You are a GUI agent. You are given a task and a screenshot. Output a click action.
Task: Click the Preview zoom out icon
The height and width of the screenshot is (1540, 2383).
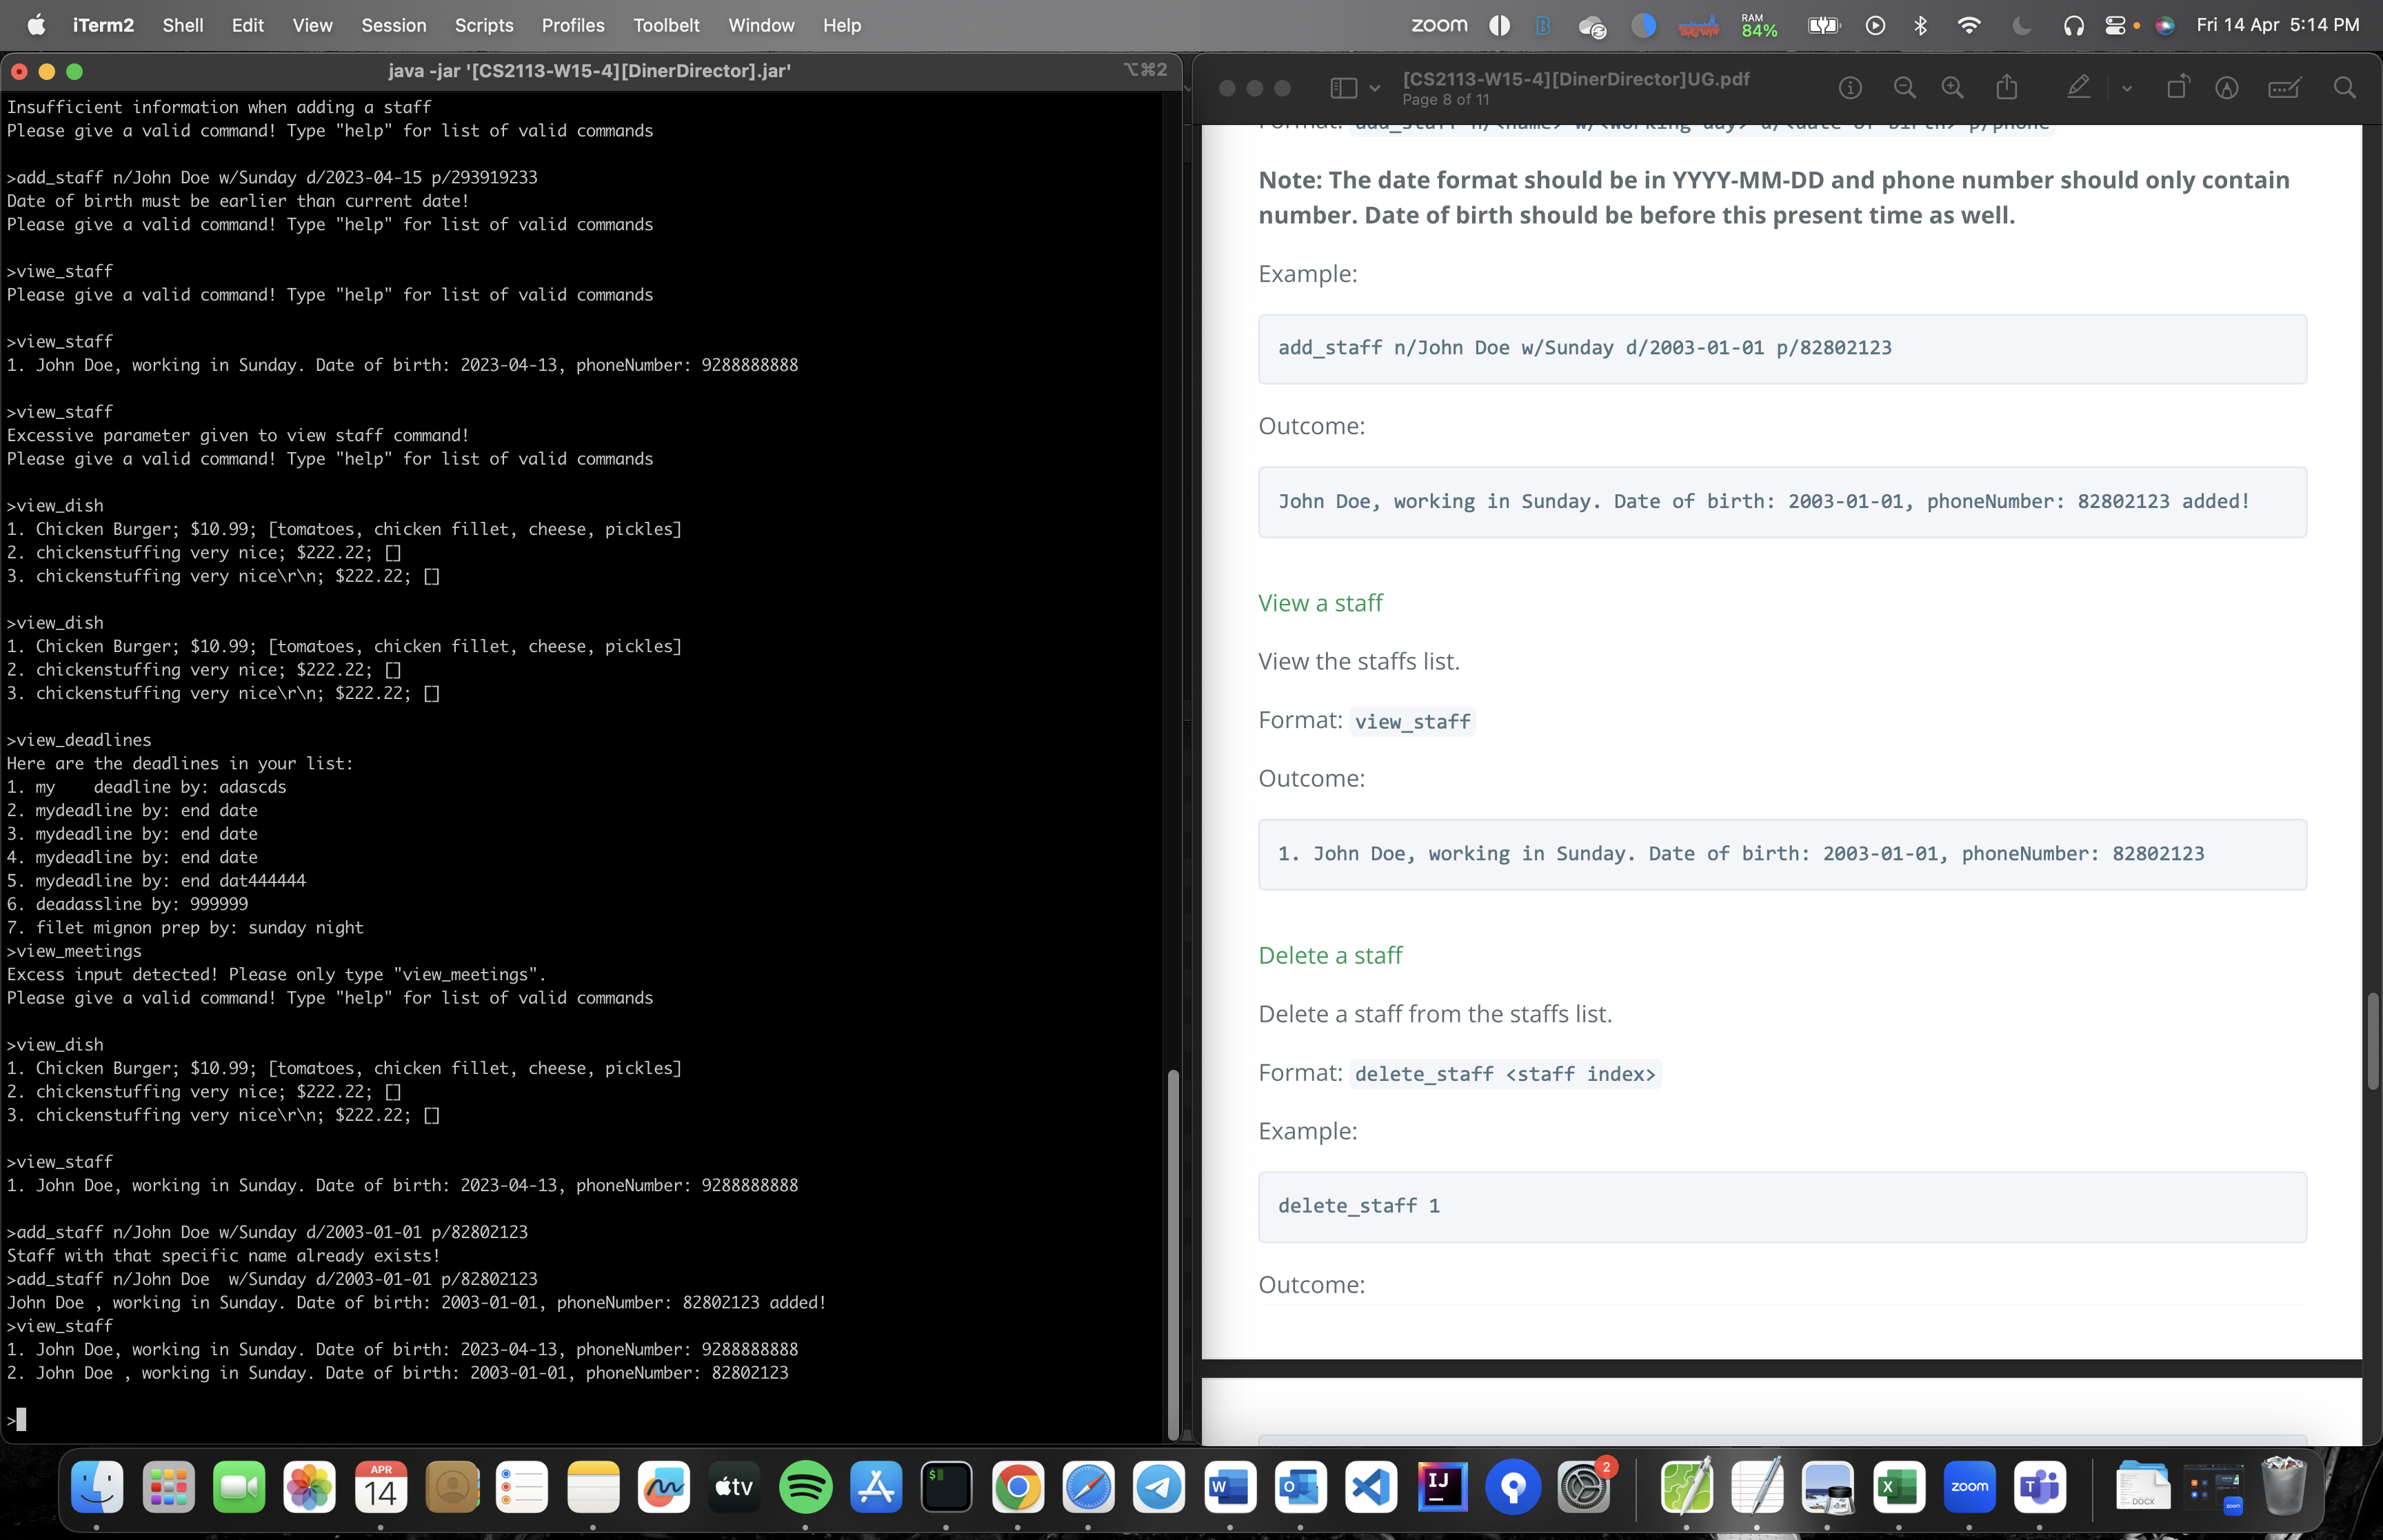tap(1904, 88)
